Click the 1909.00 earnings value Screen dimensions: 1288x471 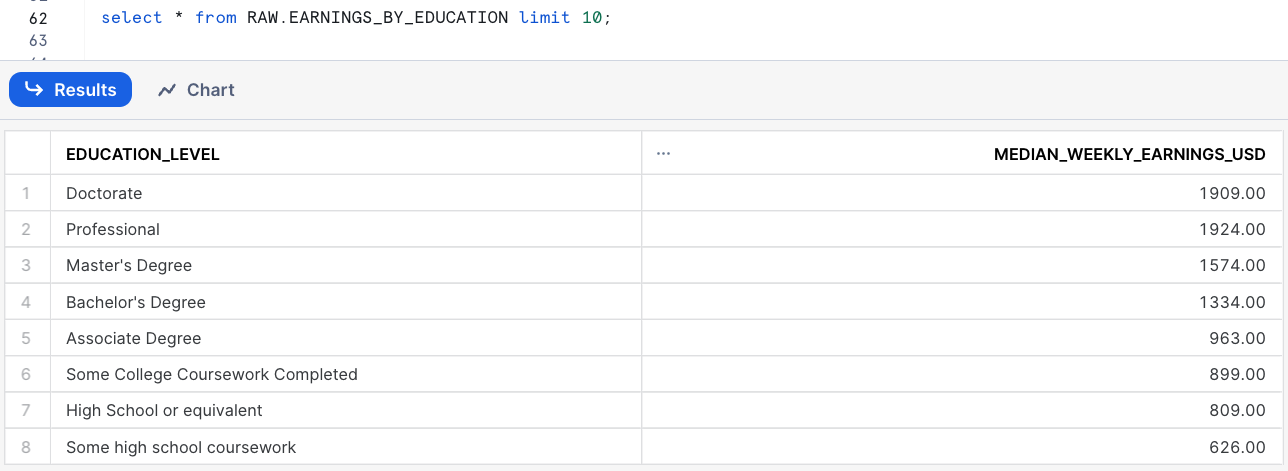tap(1232, 193)
